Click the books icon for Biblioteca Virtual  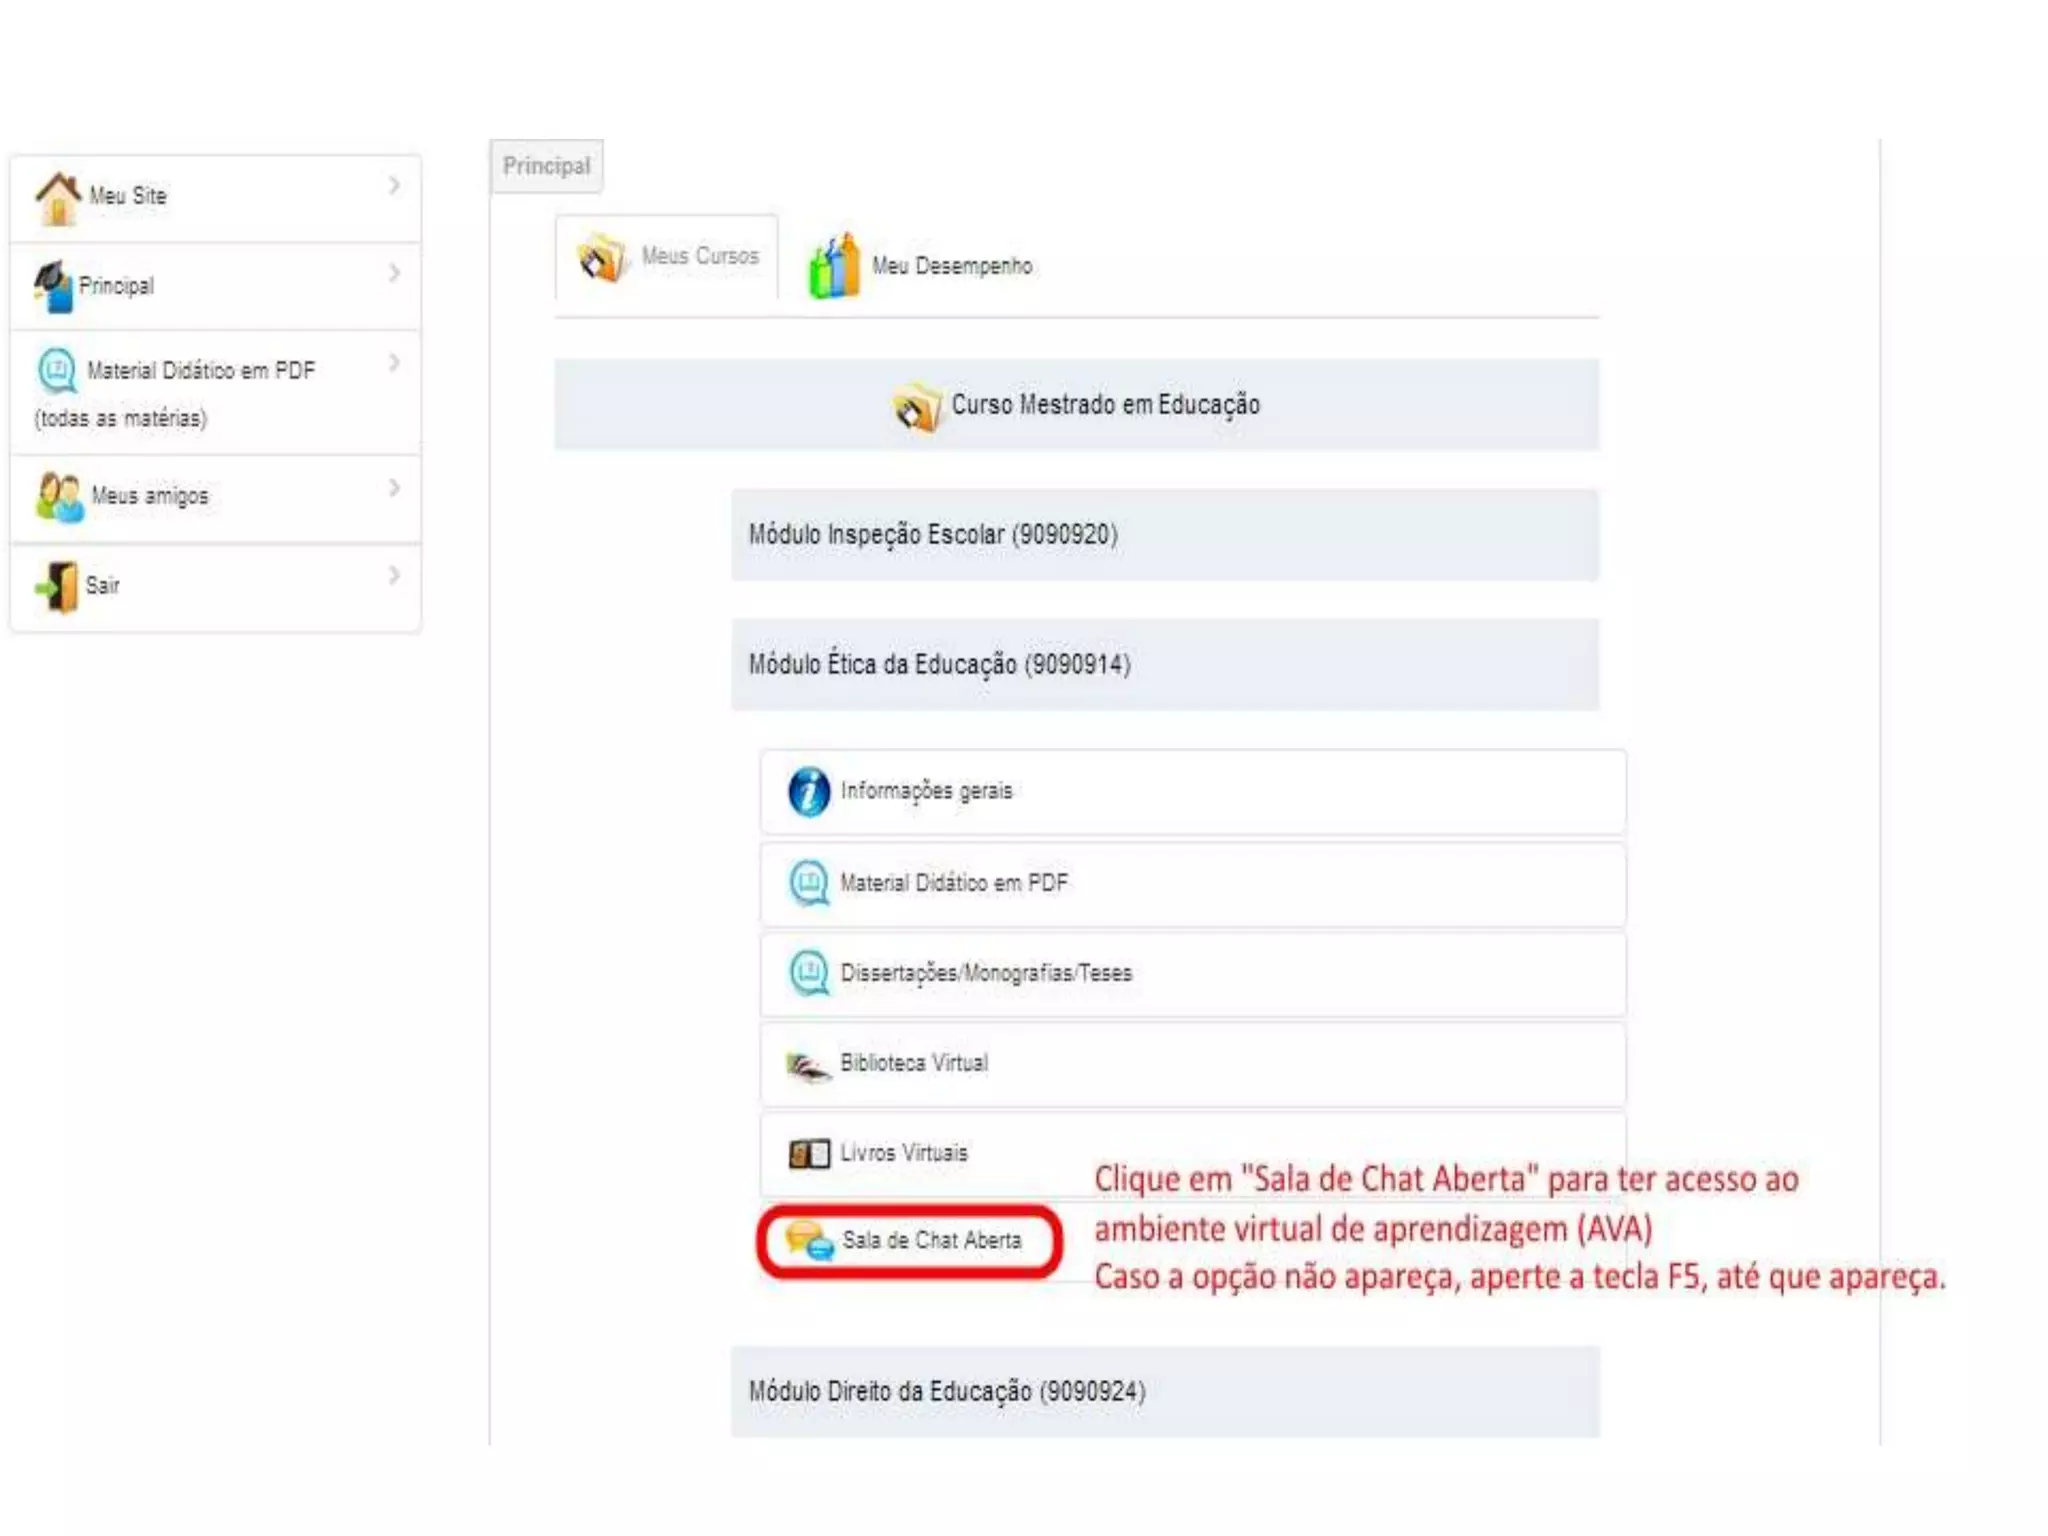click(x=808, y=1066)
